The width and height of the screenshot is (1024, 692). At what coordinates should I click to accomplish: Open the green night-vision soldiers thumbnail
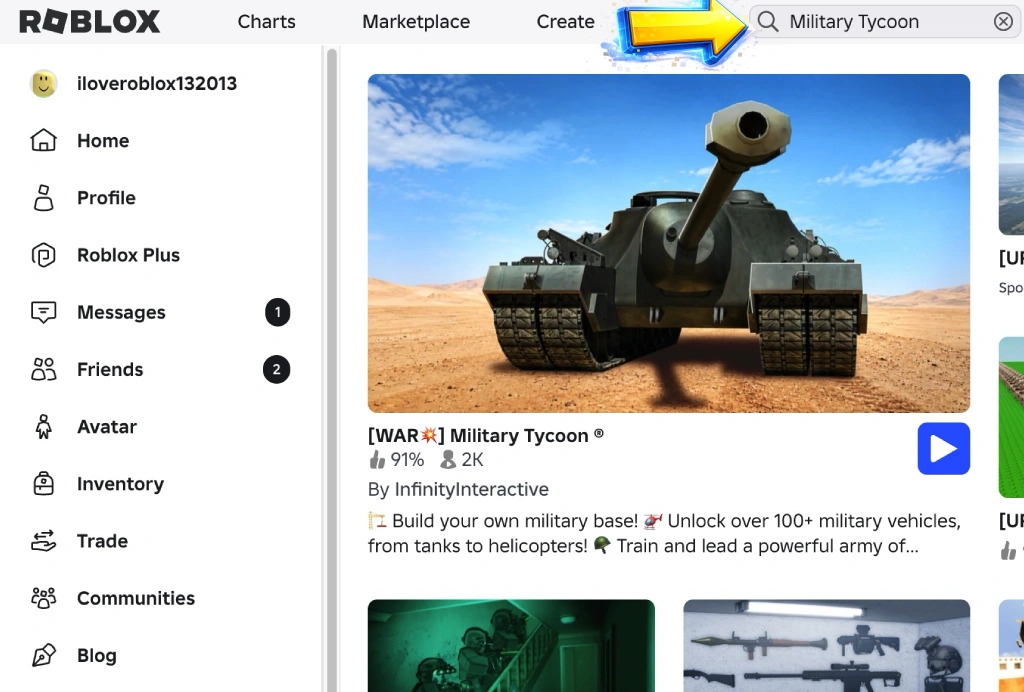tap(511, 646)
